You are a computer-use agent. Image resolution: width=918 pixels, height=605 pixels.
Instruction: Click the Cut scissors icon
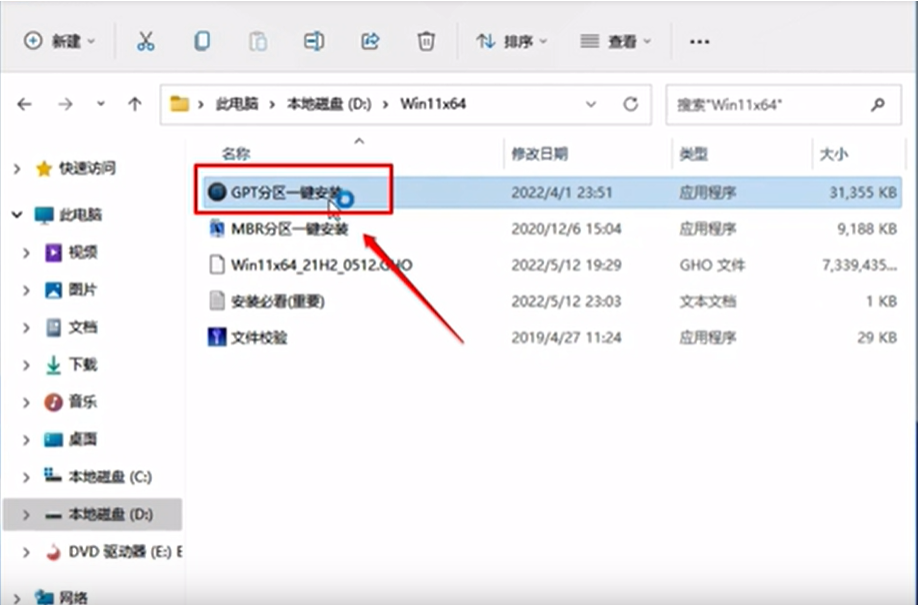(145, 41)
